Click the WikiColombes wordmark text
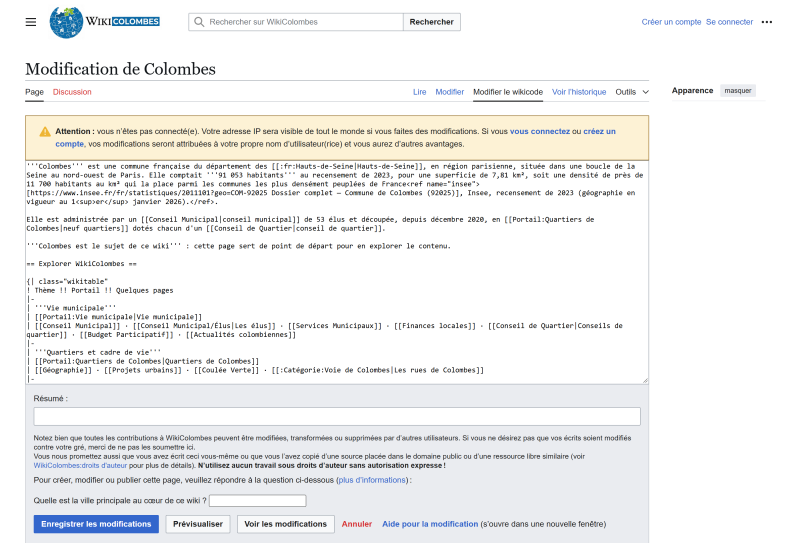 click(122, 21)
